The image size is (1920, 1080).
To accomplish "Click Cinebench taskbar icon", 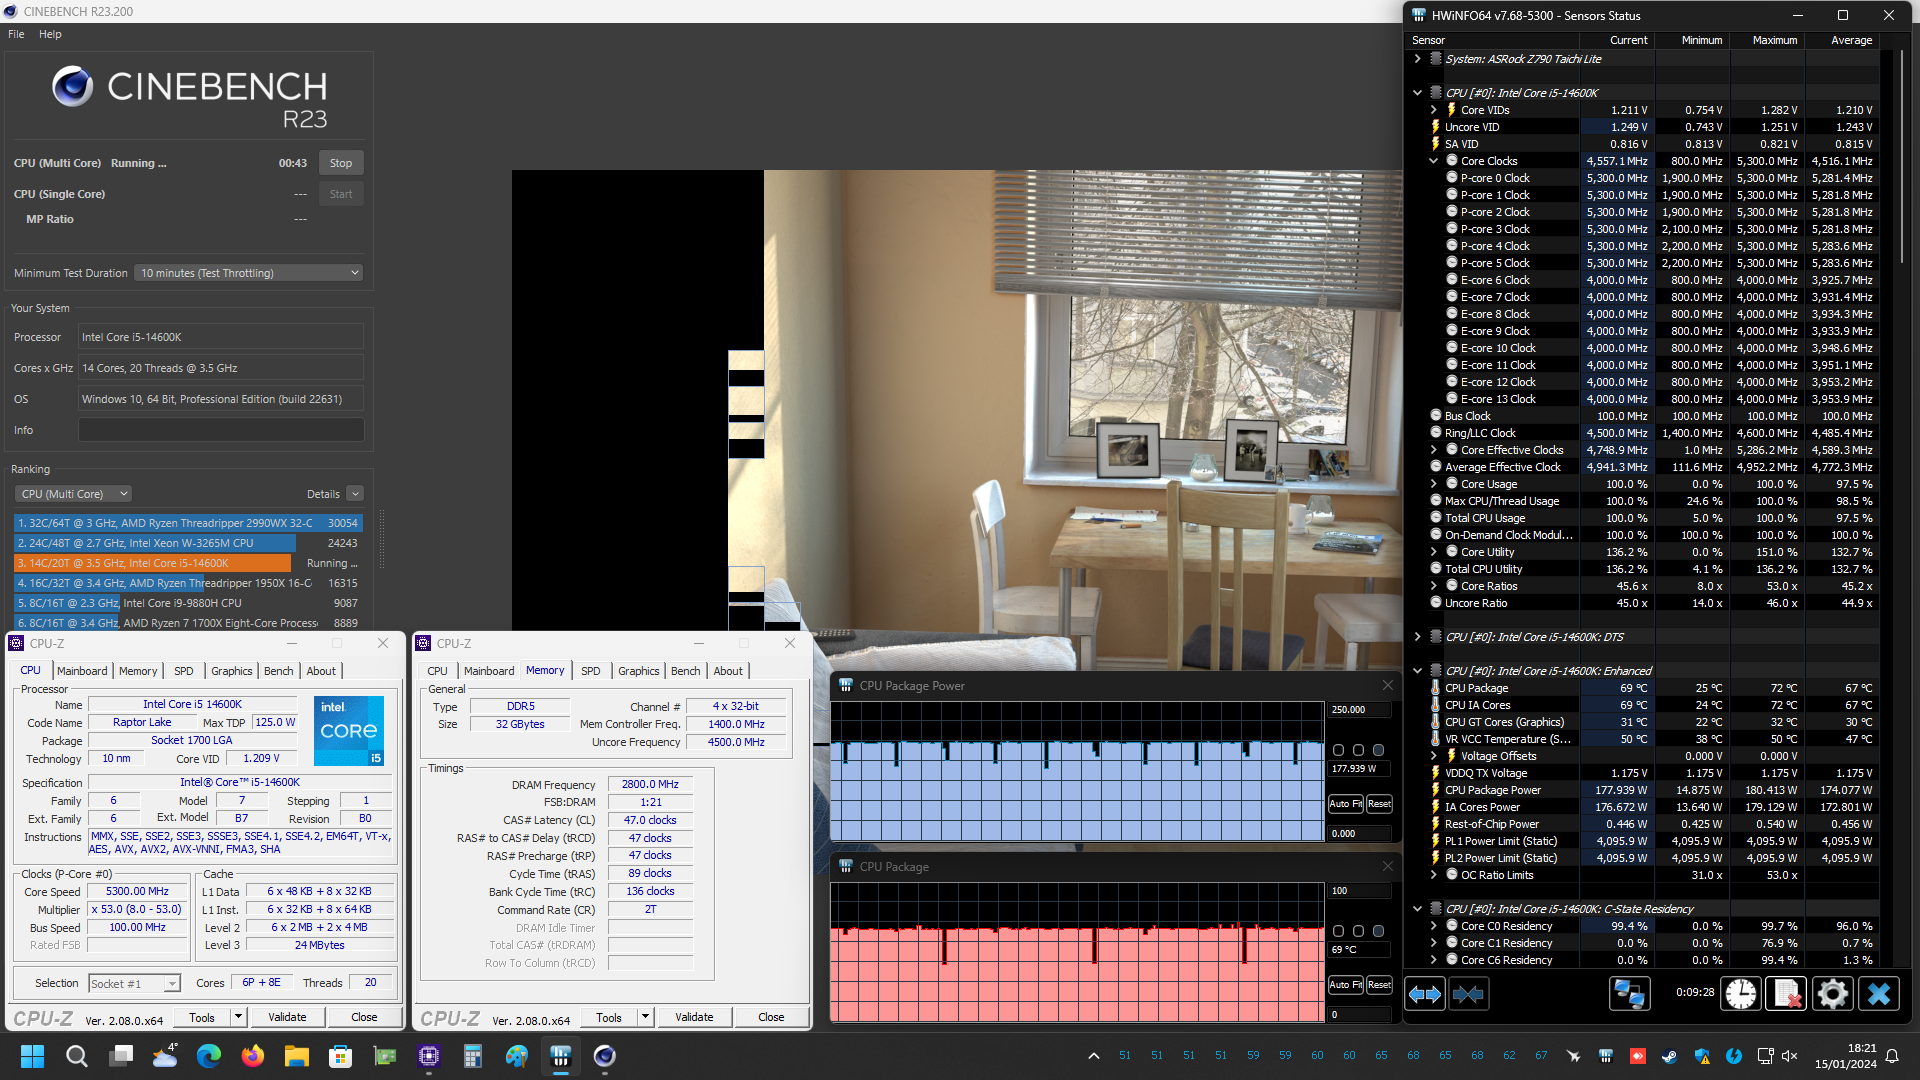I will point(604,1056).
